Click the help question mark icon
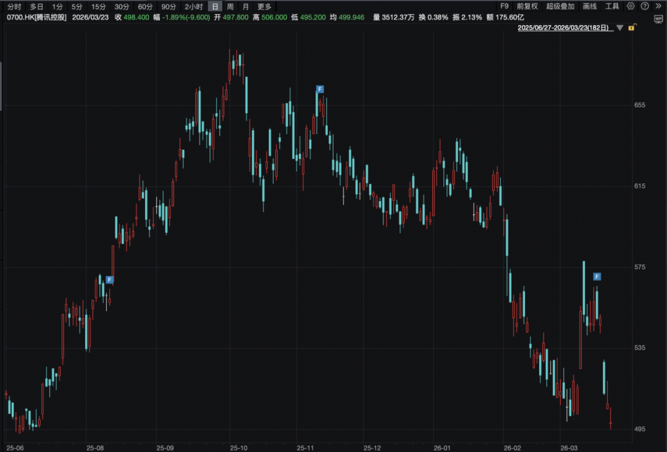The height and width of the screenshot is (452, 667). [644, 6]
